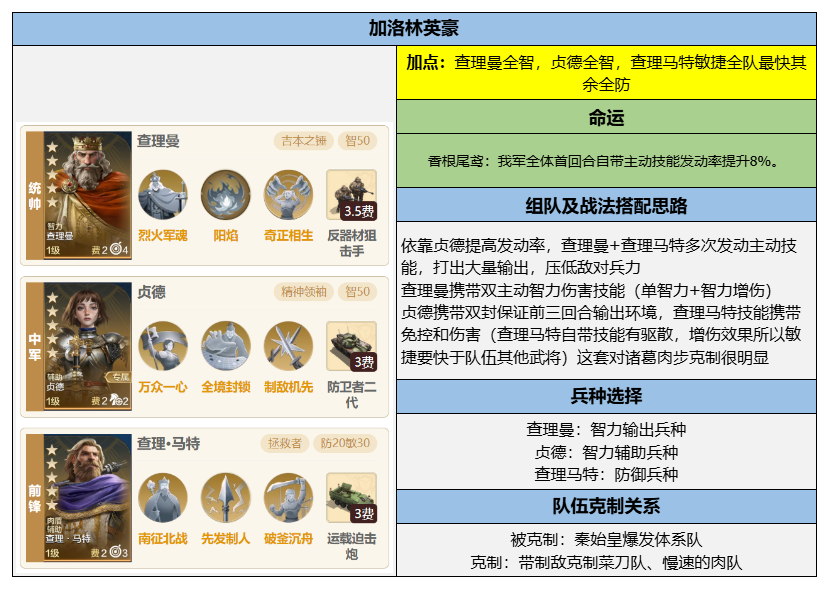Click the 兵种选择 section header
829x589 pixels.
606,396
